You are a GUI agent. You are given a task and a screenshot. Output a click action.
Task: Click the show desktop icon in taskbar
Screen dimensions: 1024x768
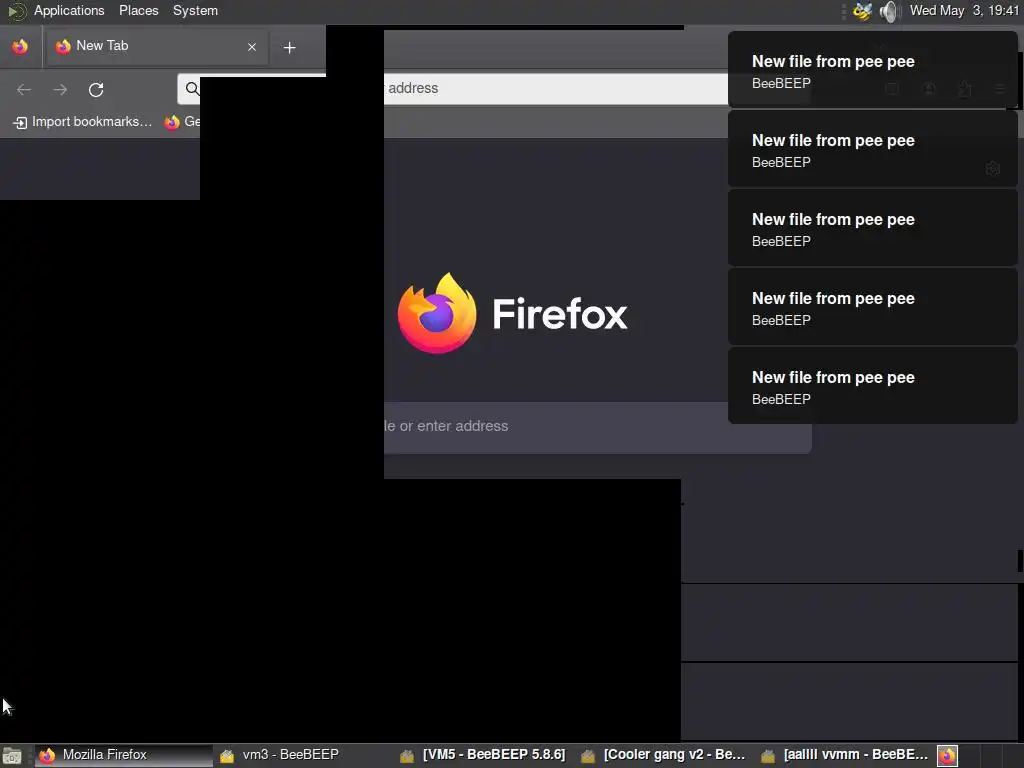click(x=12, y=756)
